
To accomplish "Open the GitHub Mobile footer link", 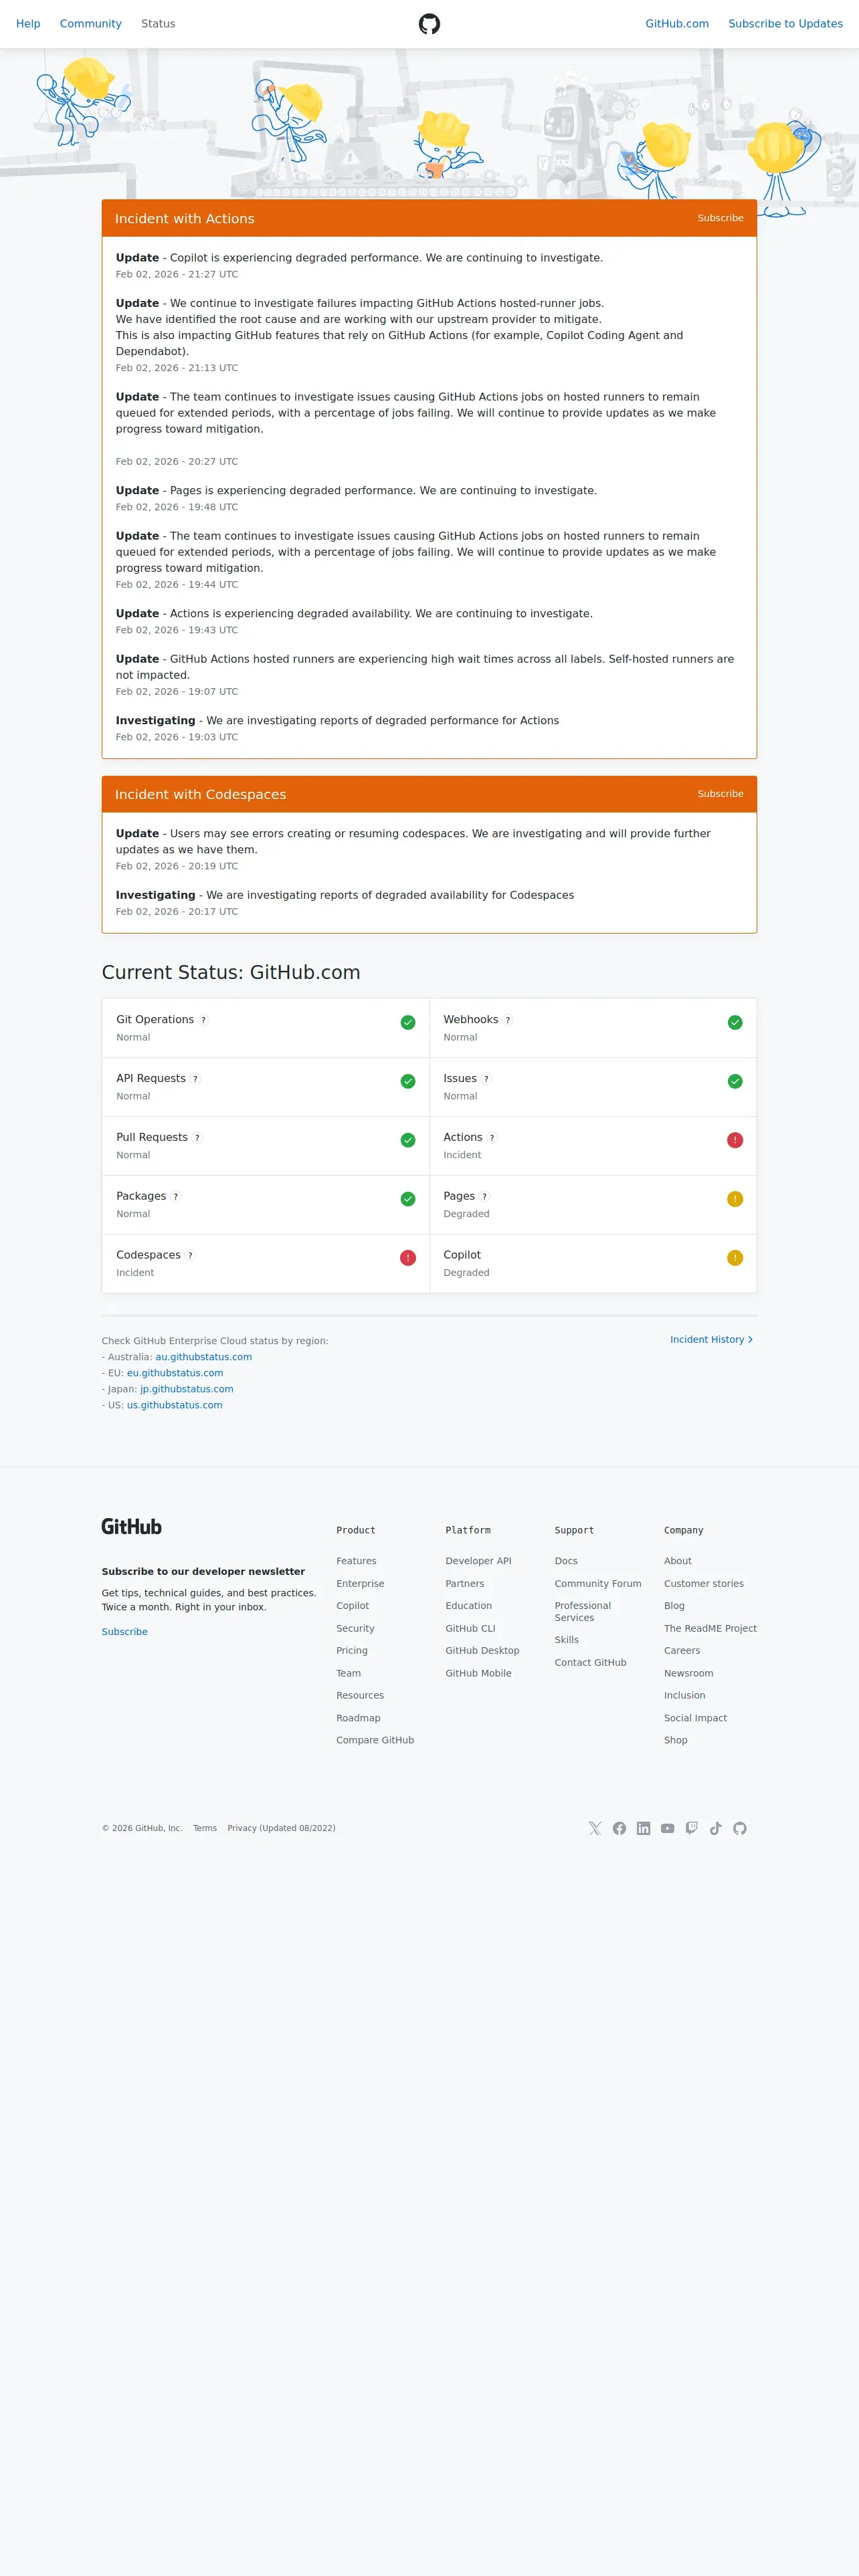I will [x=478, y=1673].
